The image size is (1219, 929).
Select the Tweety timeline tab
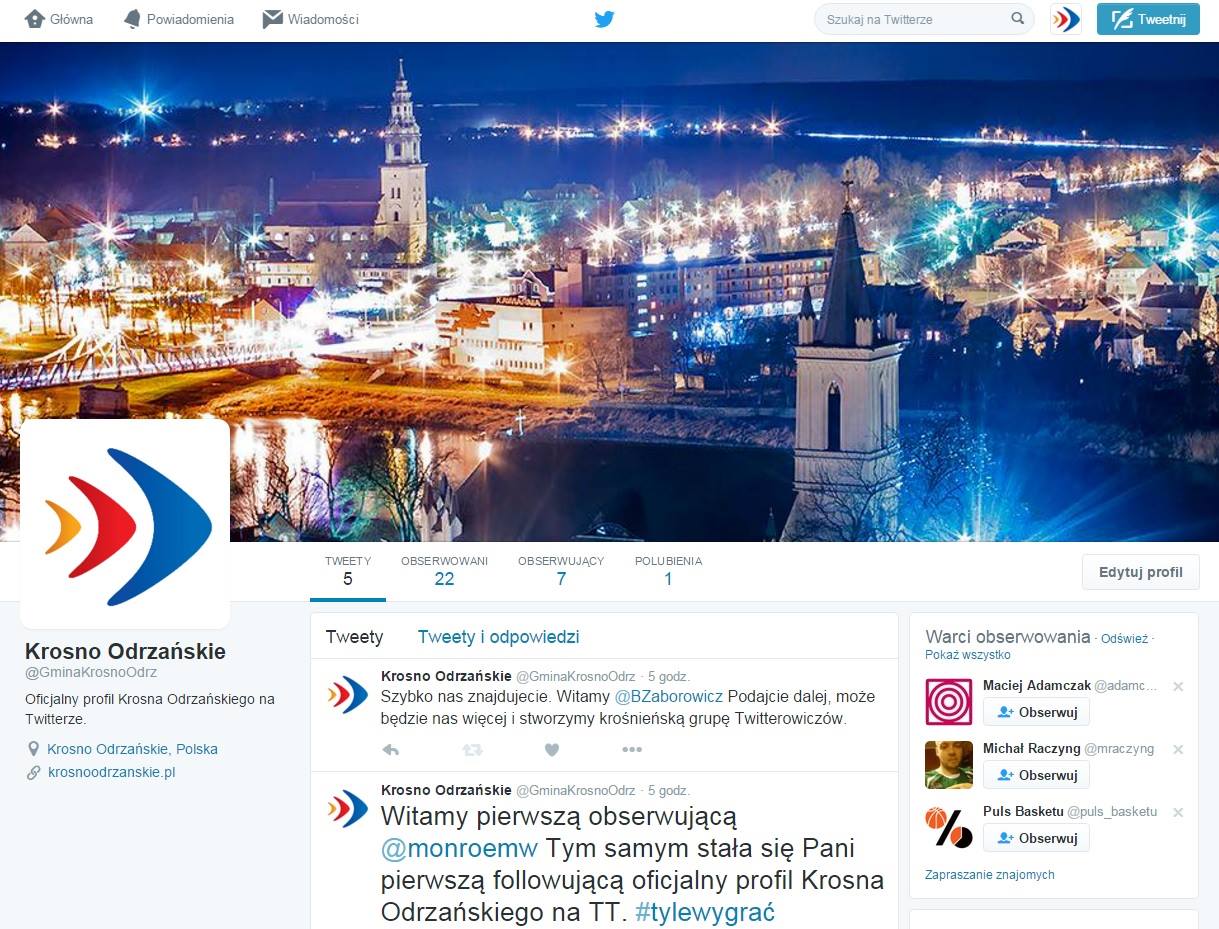(354, 637)
